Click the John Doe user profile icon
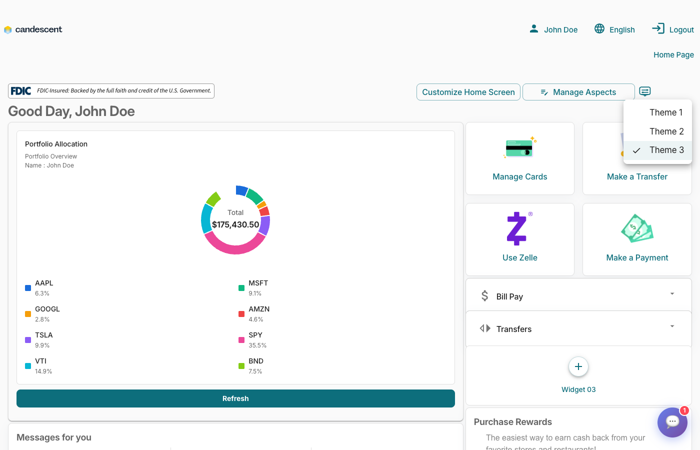 pos(534,29)
